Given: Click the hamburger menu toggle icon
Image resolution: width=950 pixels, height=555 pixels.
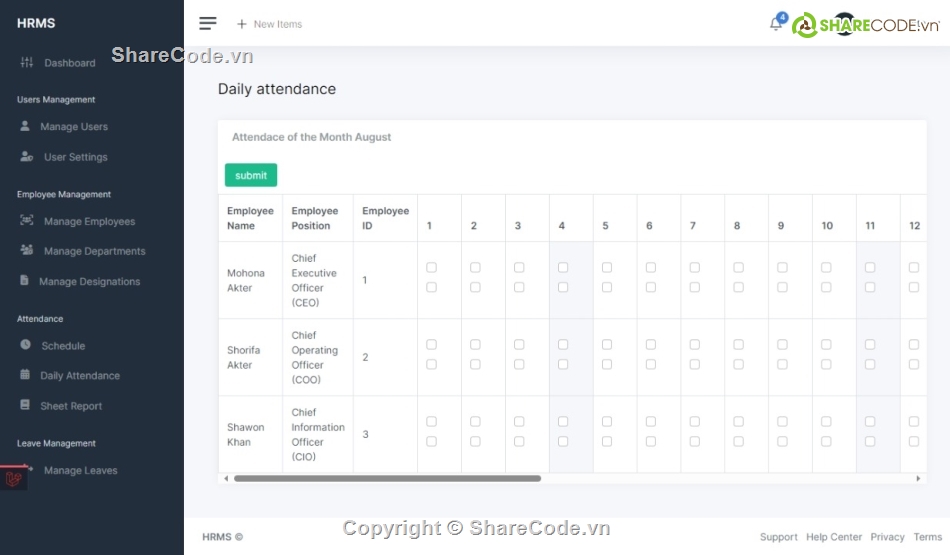Looking at the screenshot, I should coord(208,24).
